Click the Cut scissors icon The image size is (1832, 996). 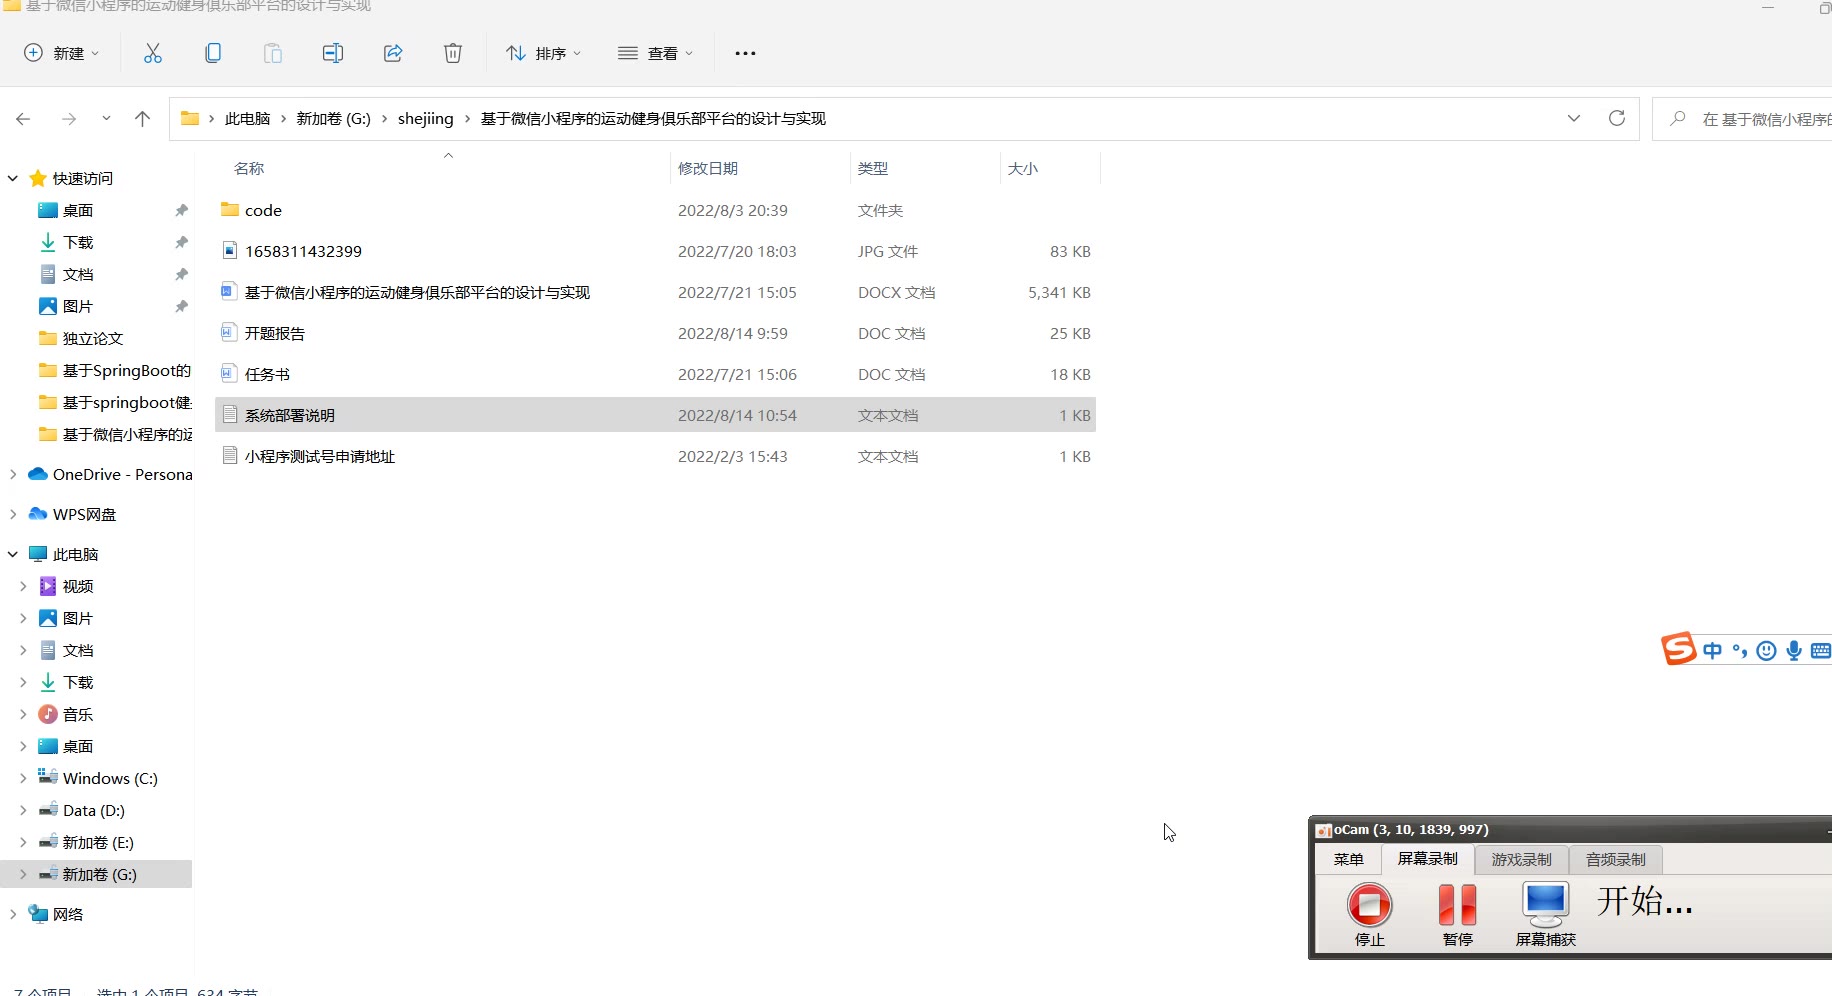(x=153, y=53)
